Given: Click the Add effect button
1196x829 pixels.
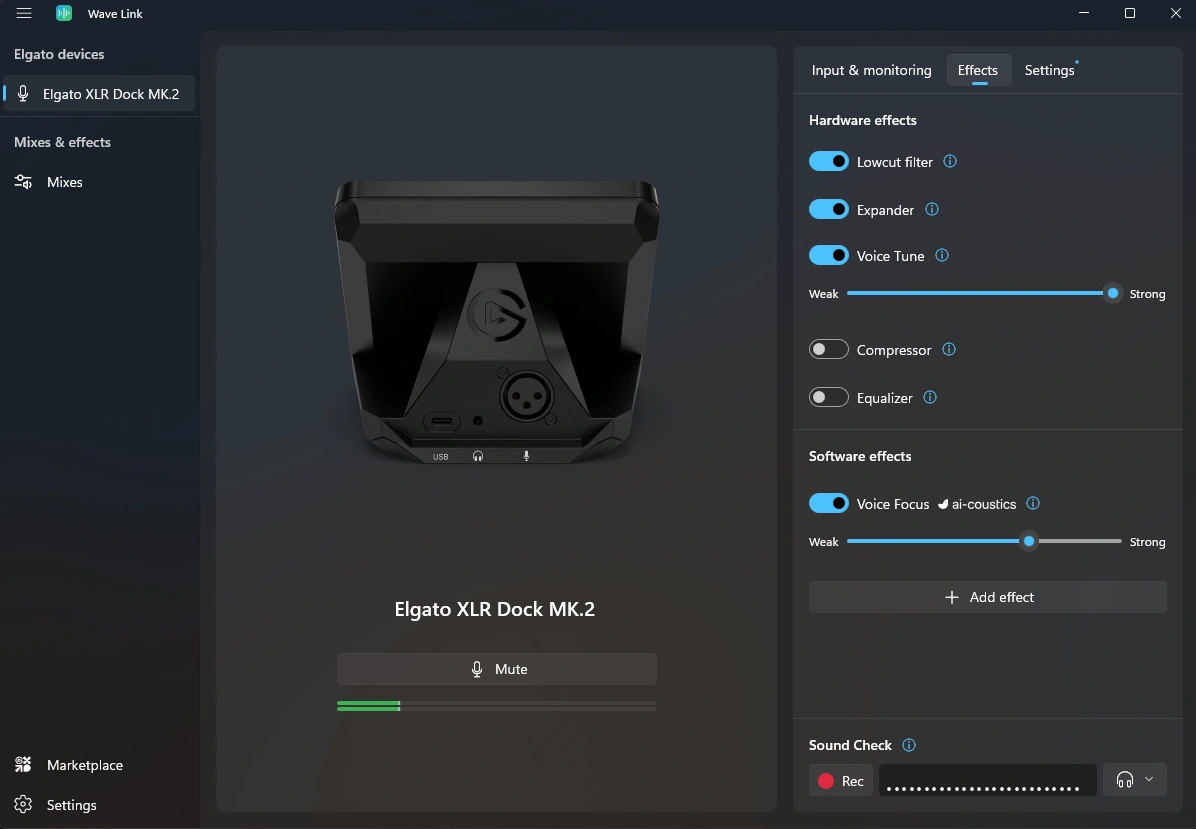Looking at the screenshot, I should coord(987,597).
